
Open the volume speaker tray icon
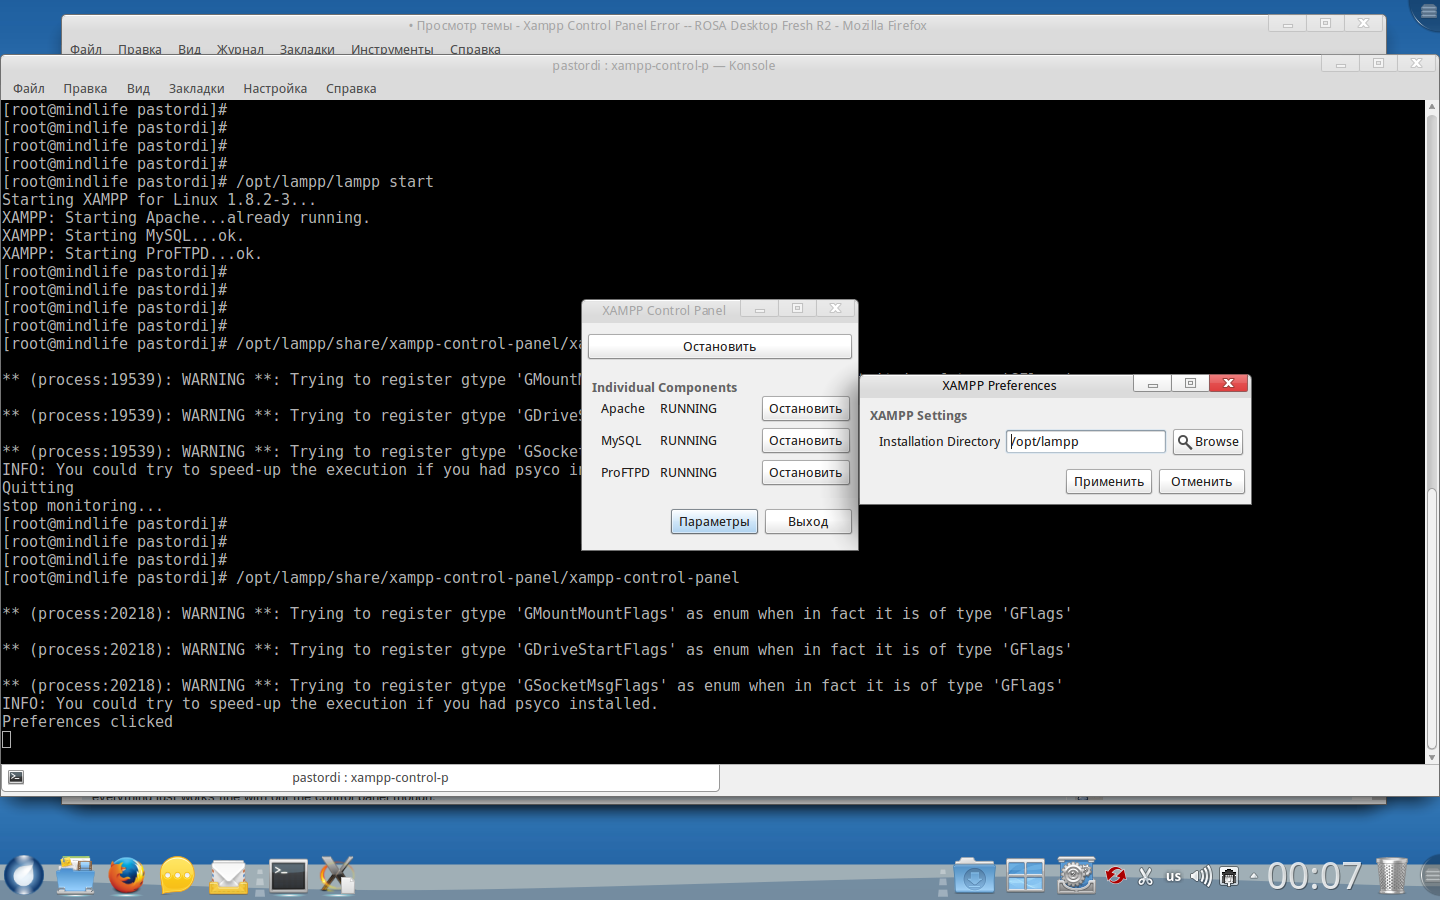[x=1201, y=876]
